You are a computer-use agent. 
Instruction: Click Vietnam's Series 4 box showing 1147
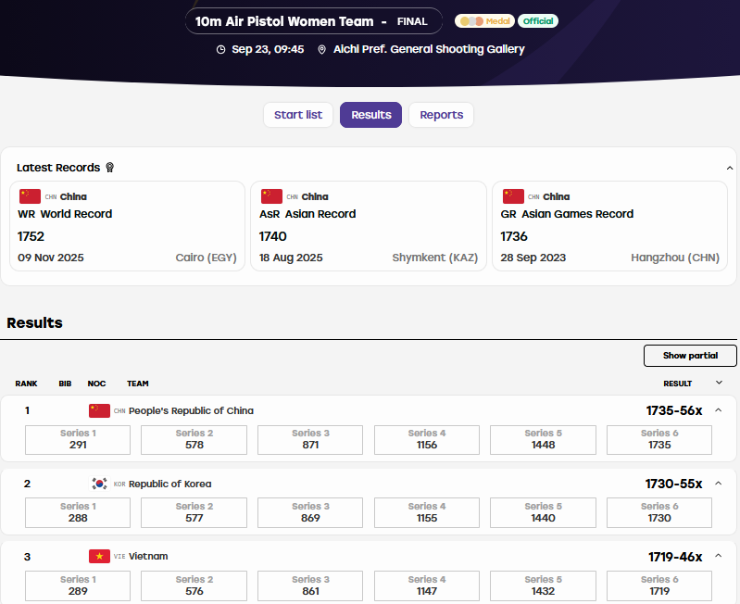click(427, 586)
